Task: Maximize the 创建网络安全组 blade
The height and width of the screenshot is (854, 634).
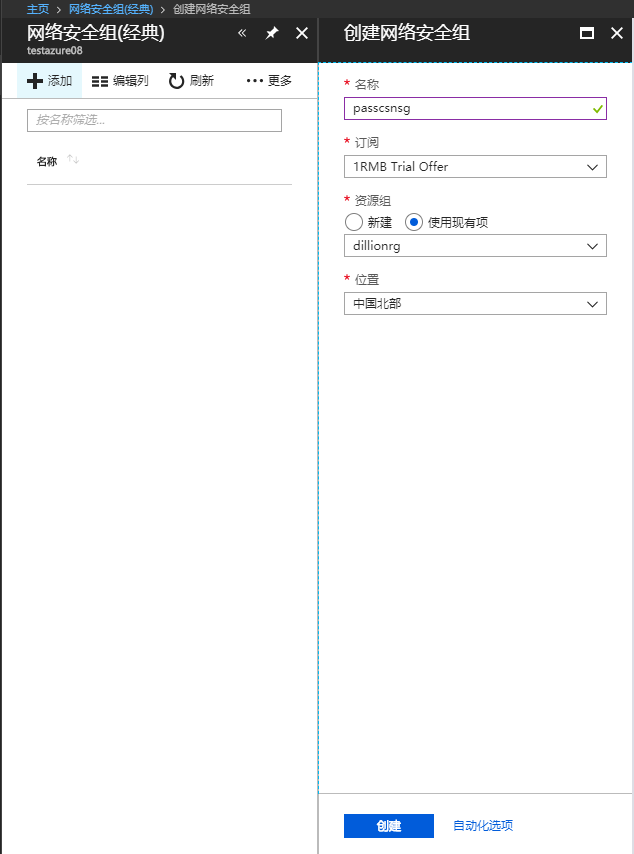Action: coord(587,33)
